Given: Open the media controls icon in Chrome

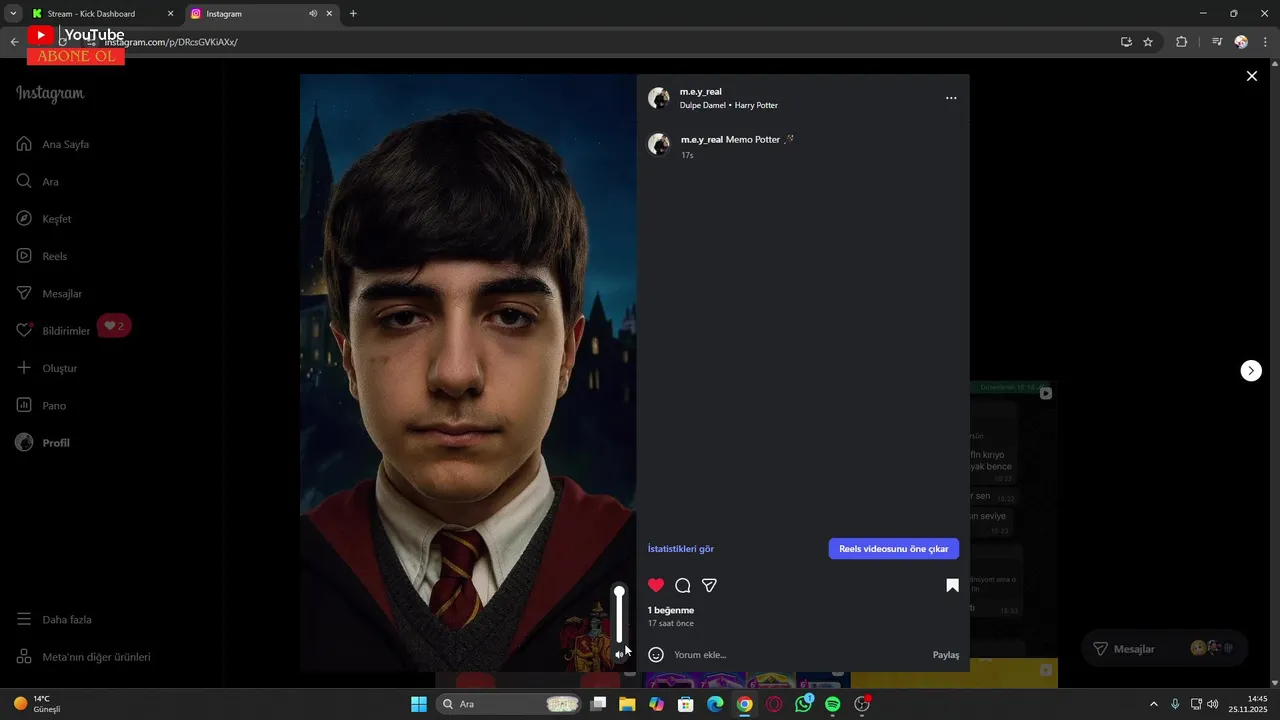Looking at the screenshot, I should (1217, 42).
